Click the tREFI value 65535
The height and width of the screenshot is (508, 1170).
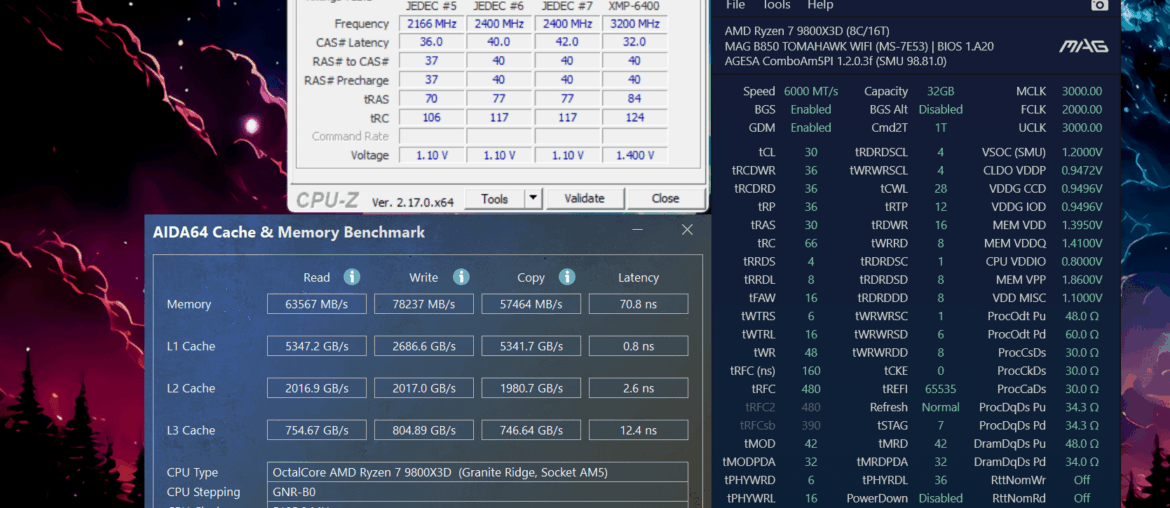[940, 389]
